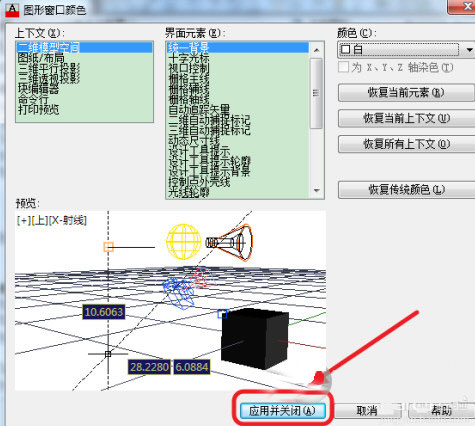Select 三维透视投影 context
This screenshot has width=475, height=426.
click(x=84, y=78)
